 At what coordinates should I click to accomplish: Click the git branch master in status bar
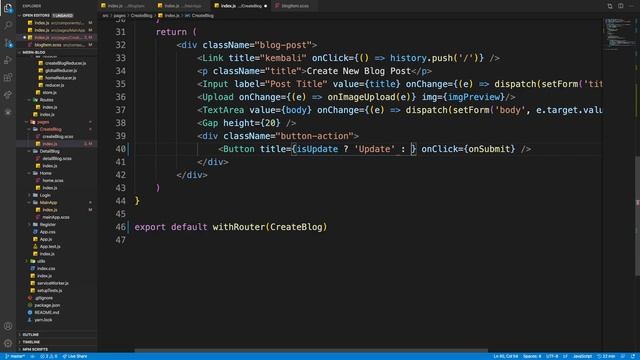(15, 356)
